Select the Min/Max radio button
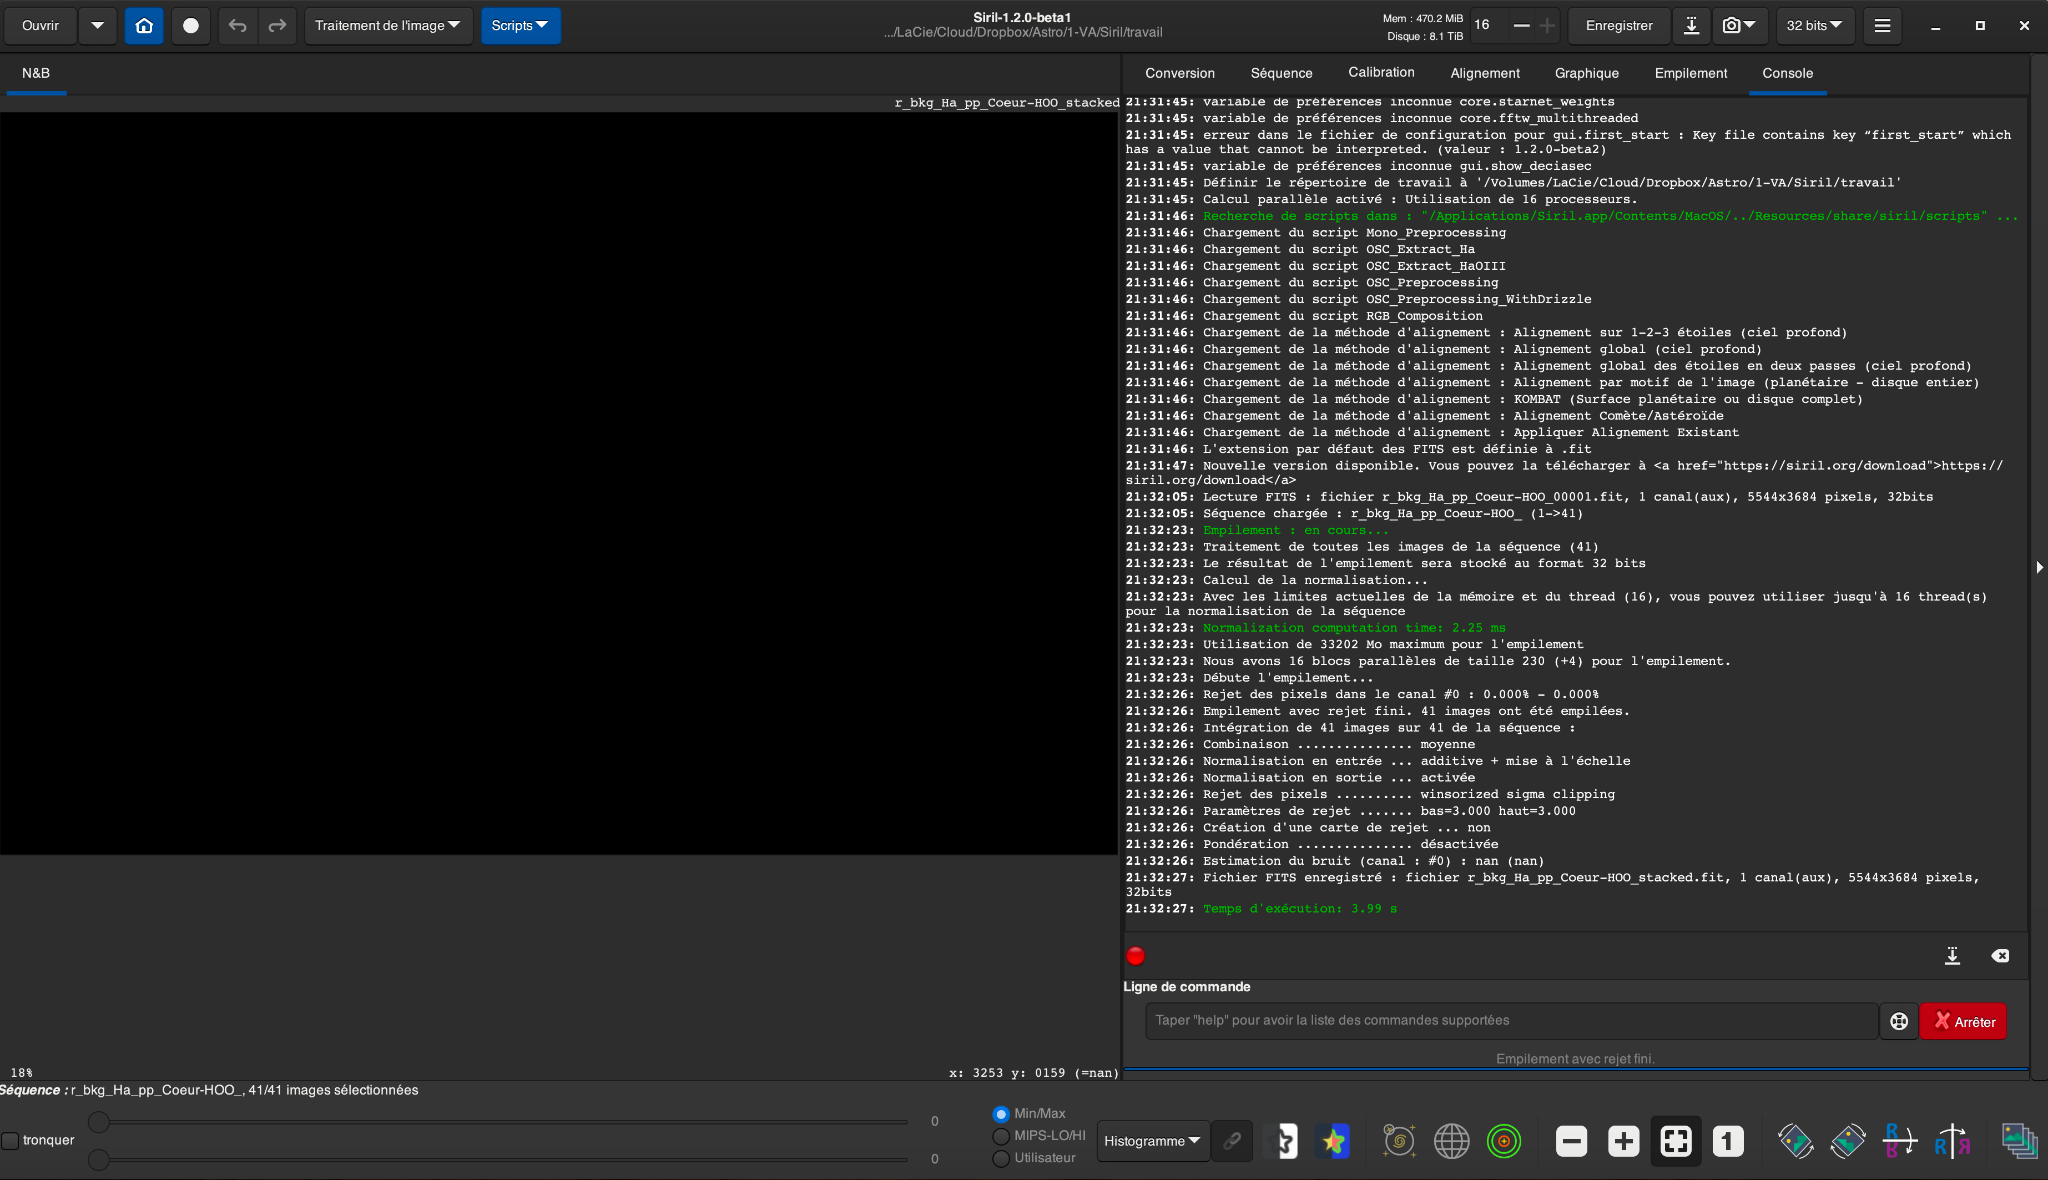2048x1180 pixels. pyautogui.click(x=1000, y=1114)
